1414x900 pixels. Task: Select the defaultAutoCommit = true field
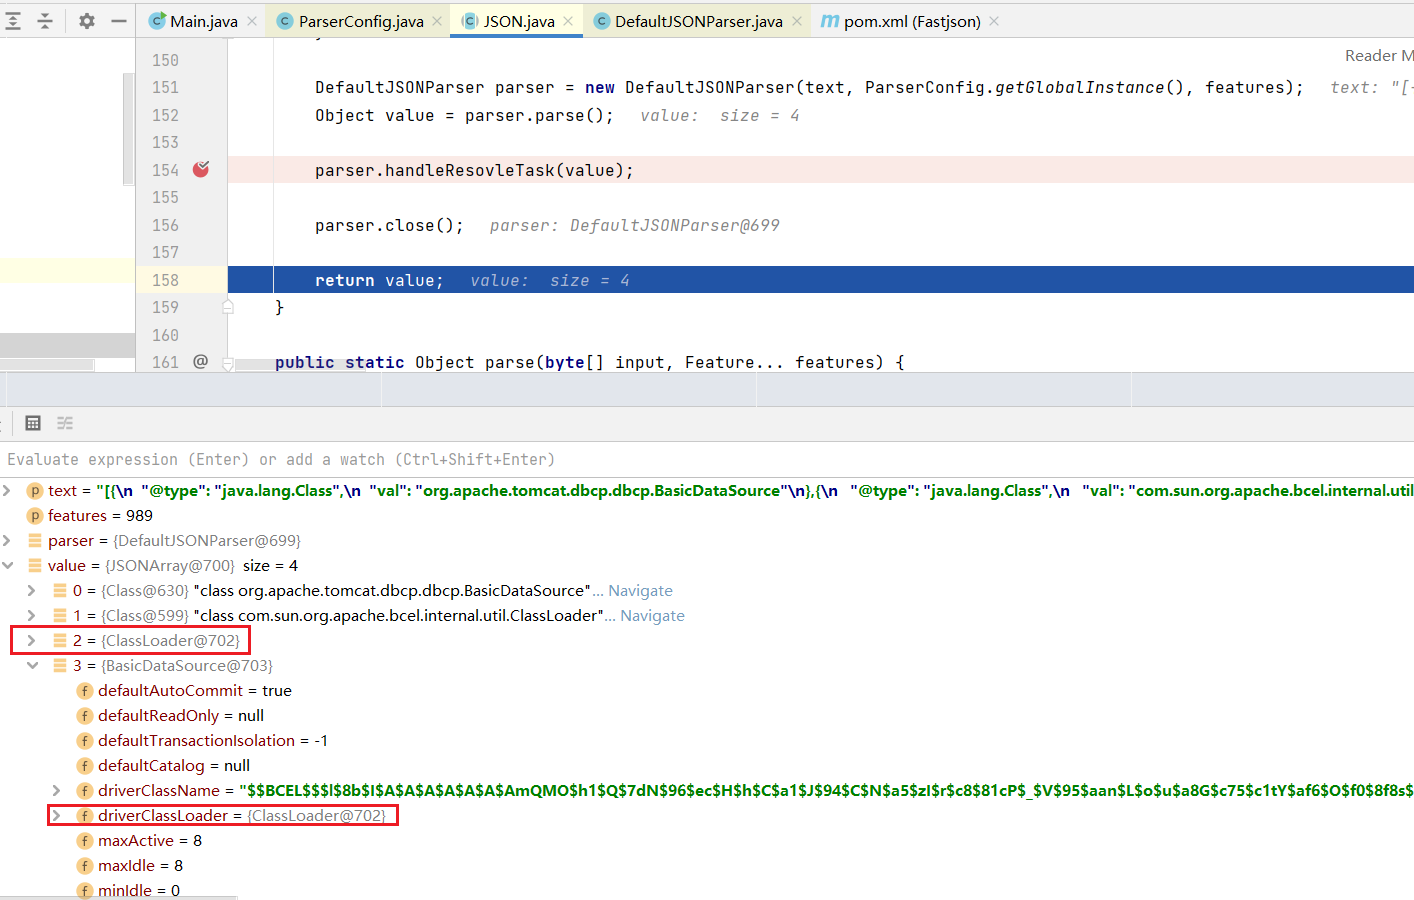[x=194, y=690]
